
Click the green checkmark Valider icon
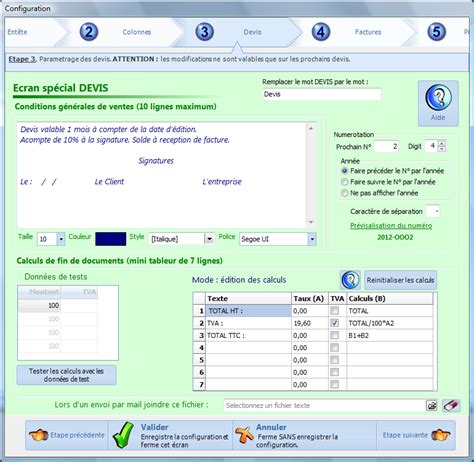pos(123,435)
